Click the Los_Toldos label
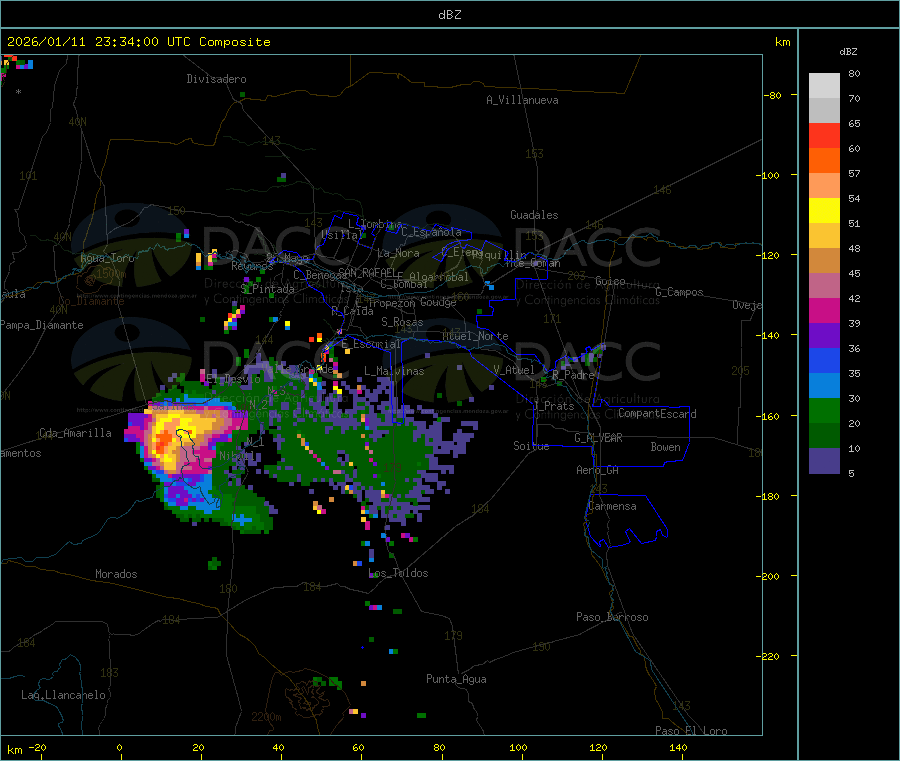This screenshot has height=761, width=900. pos(398,573)
